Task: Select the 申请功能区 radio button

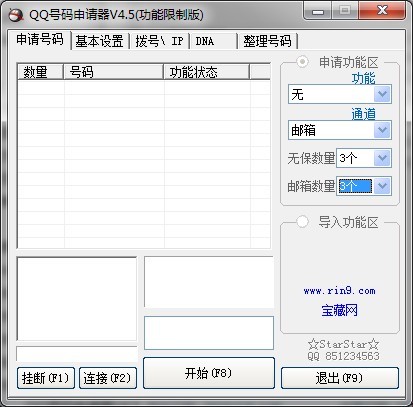Action: click(302, 62)
